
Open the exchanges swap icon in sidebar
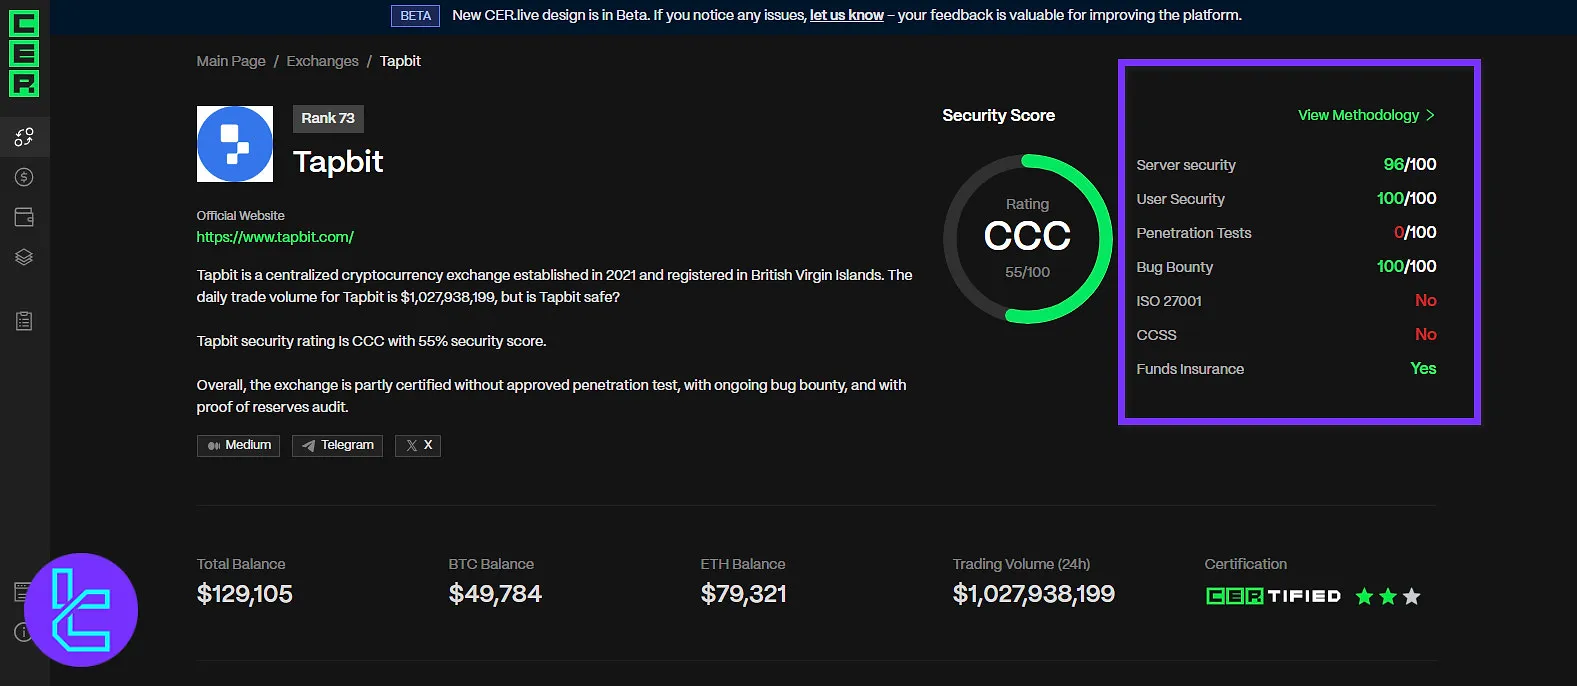(x=24, y=137)
